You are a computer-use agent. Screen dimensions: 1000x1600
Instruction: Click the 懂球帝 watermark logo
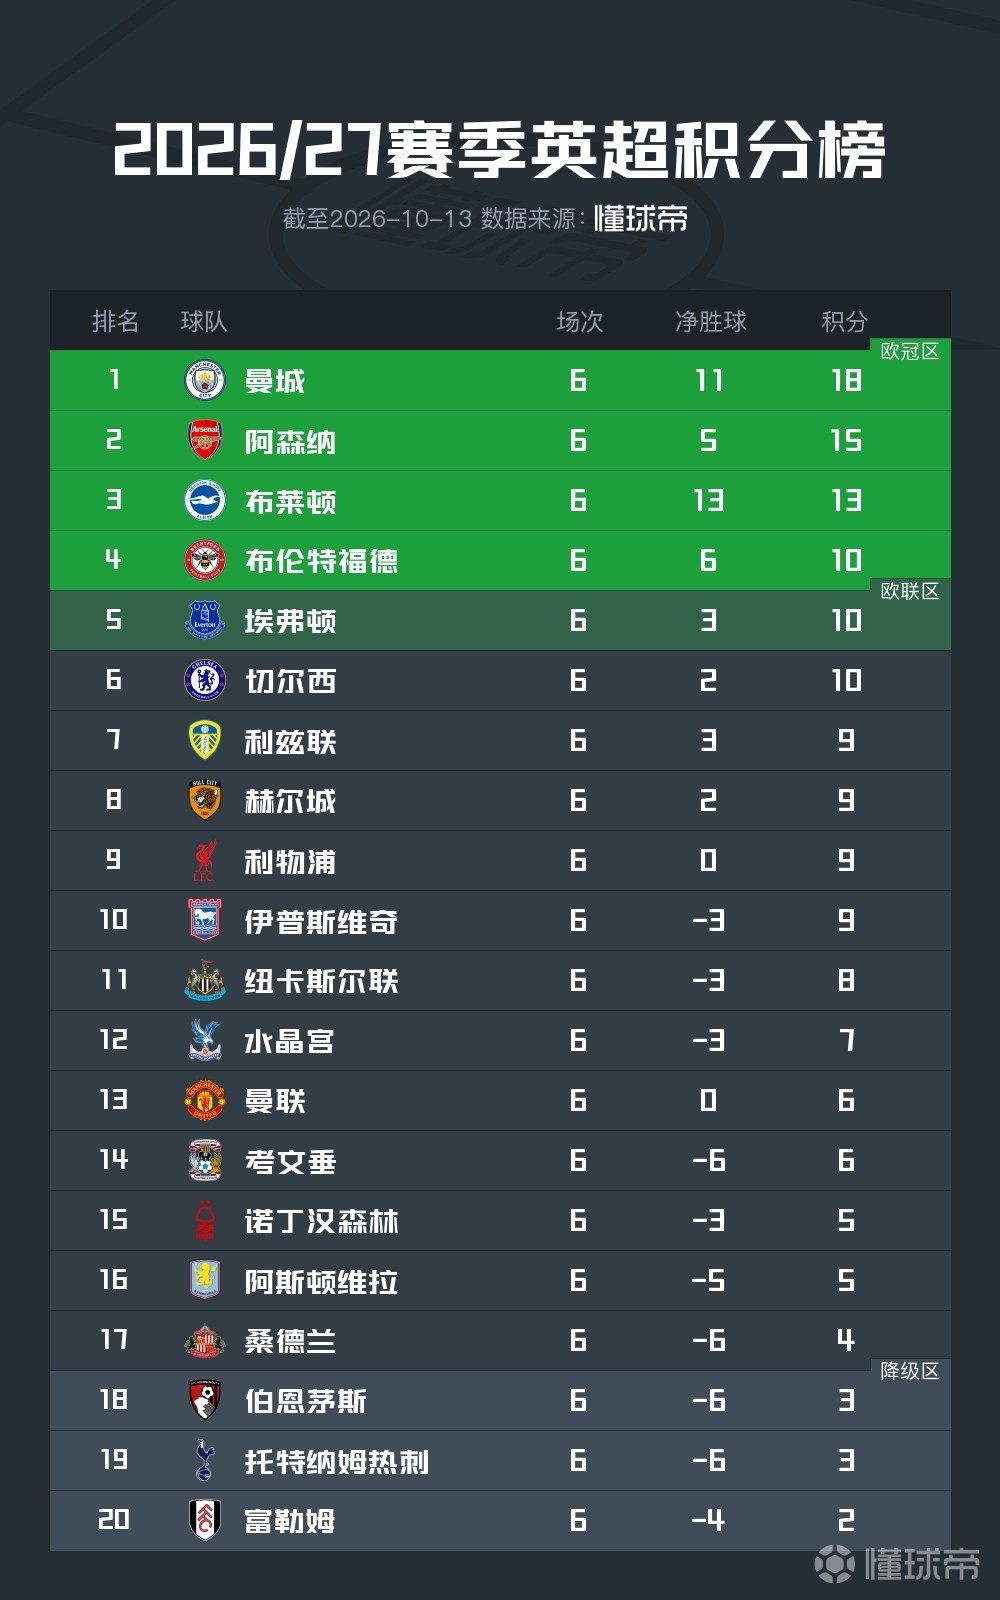pos(897,1563)
